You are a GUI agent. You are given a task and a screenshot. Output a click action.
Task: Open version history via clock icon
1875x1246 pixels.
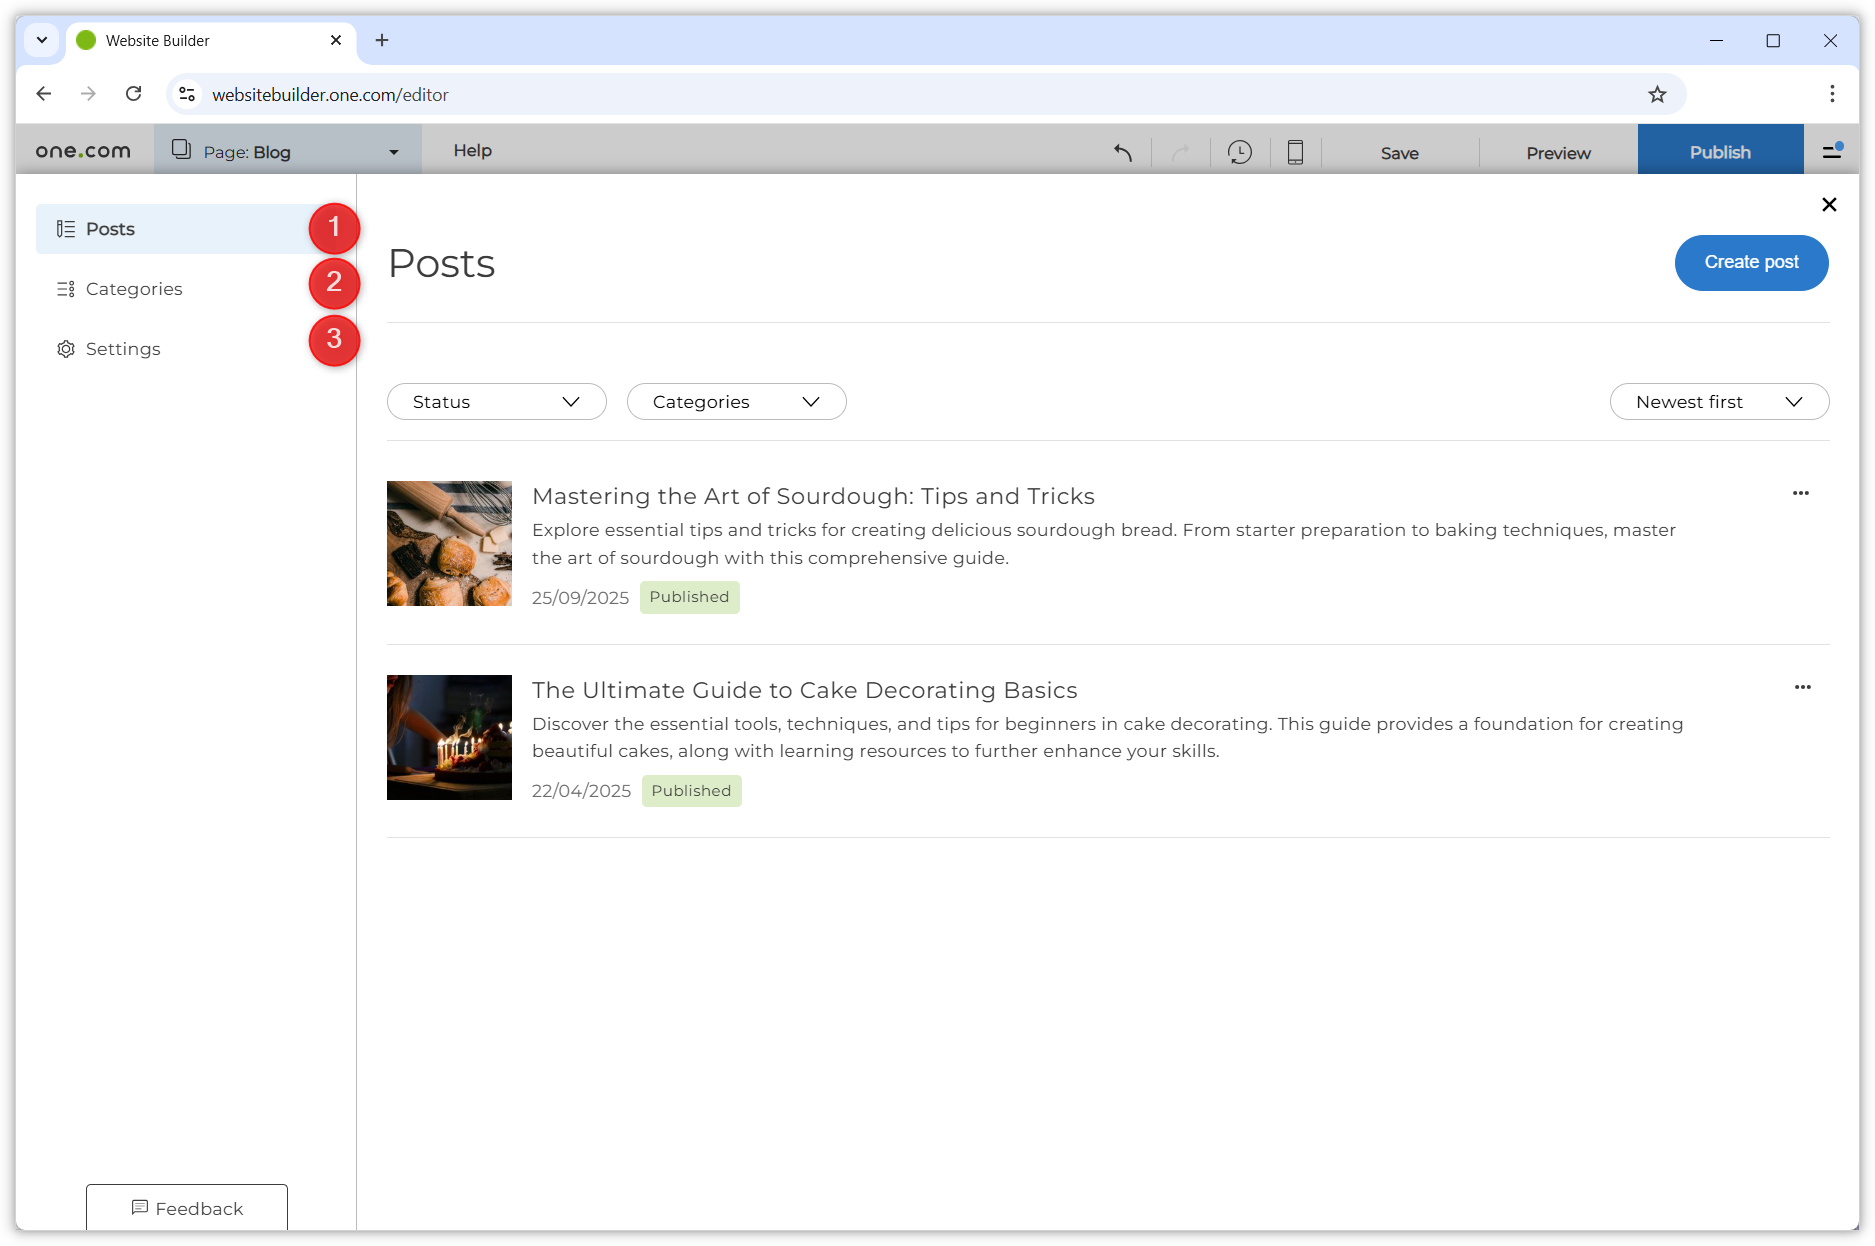coord(1240,152)
